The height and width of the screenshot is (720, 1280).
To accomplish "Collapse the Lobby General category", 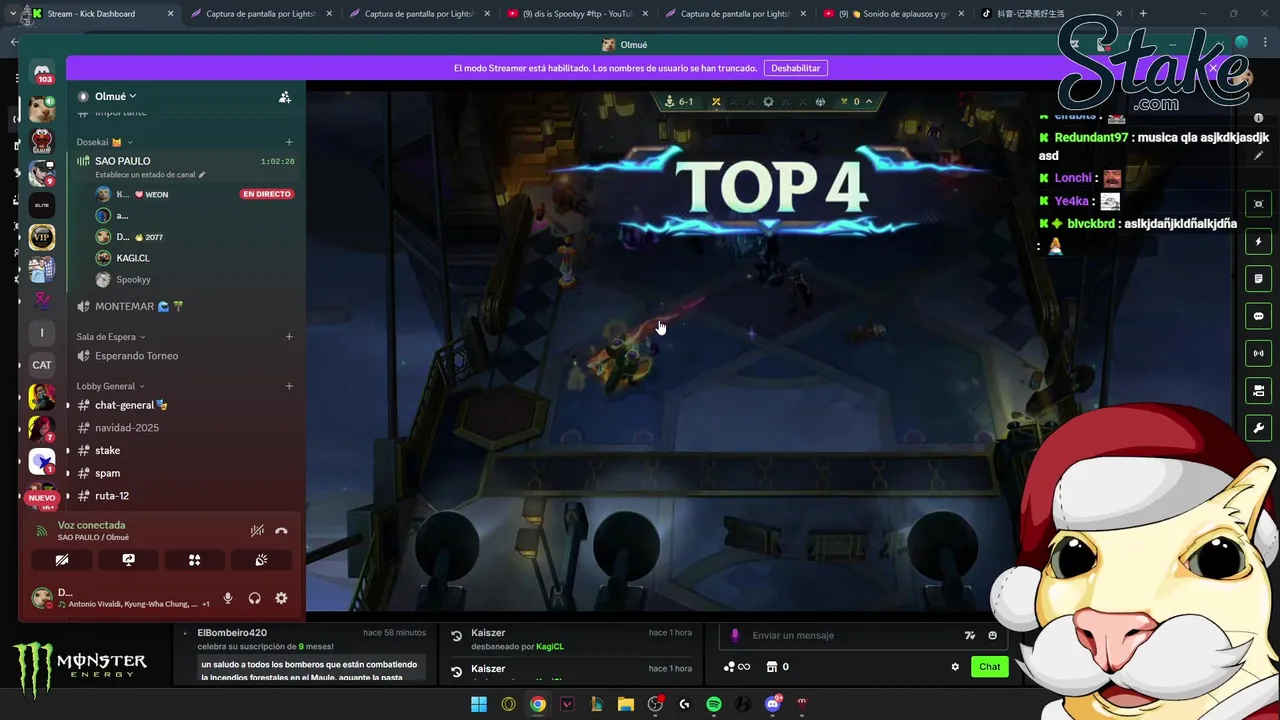I will click(x=110, y=386).
